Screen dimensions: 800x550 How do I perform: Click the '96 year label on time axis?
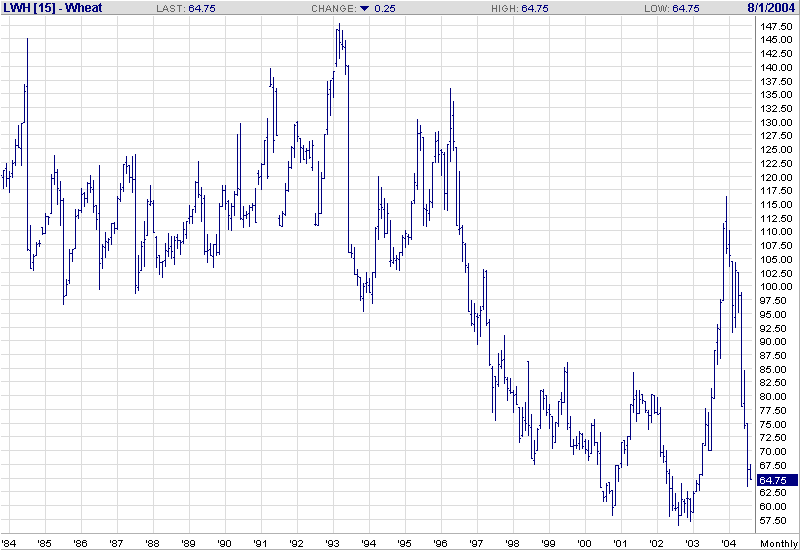tap(440, 543)
